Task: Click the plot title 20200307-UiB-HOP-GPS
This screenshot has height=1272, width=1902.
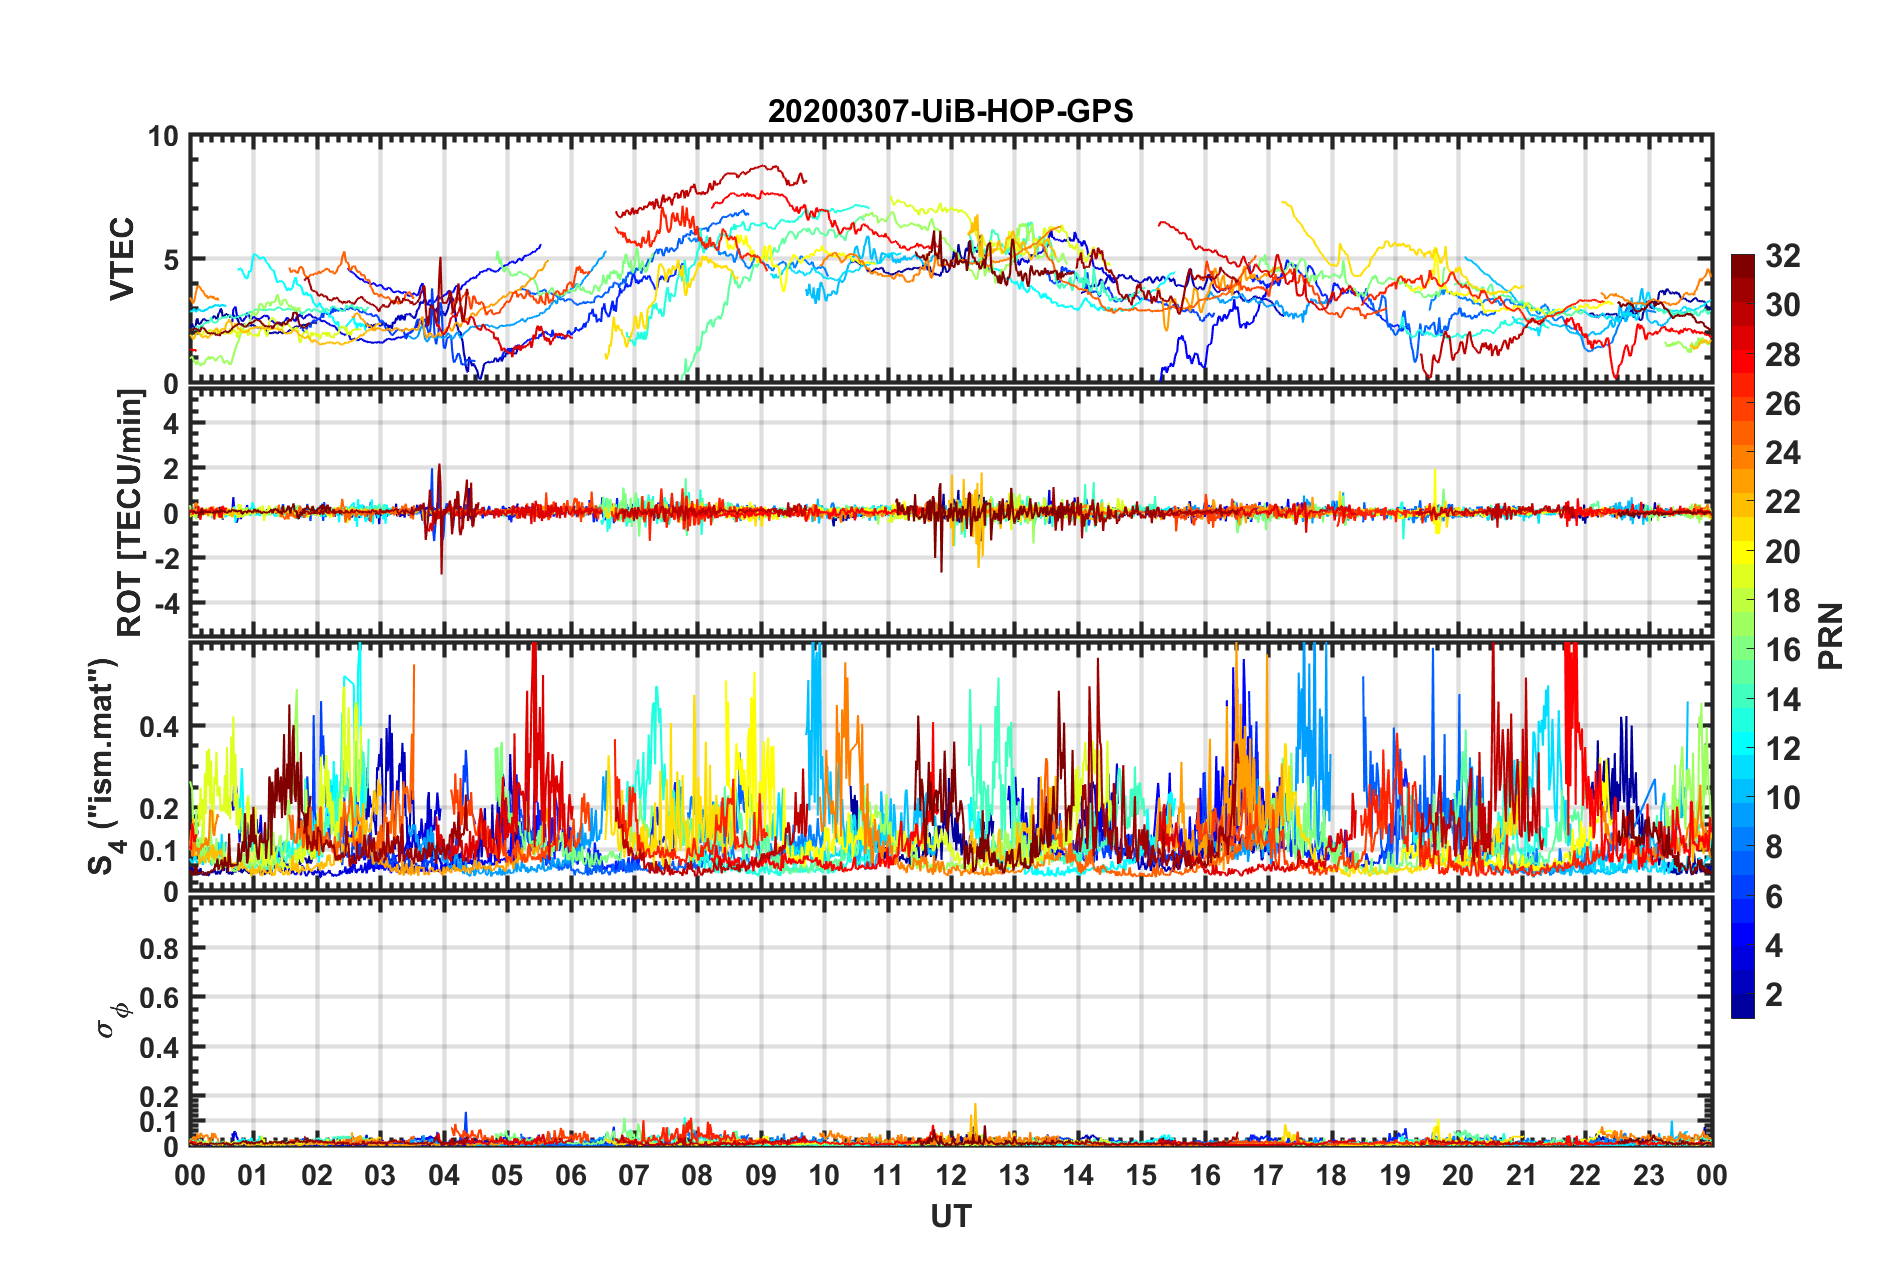Action: tap(950, 111)
